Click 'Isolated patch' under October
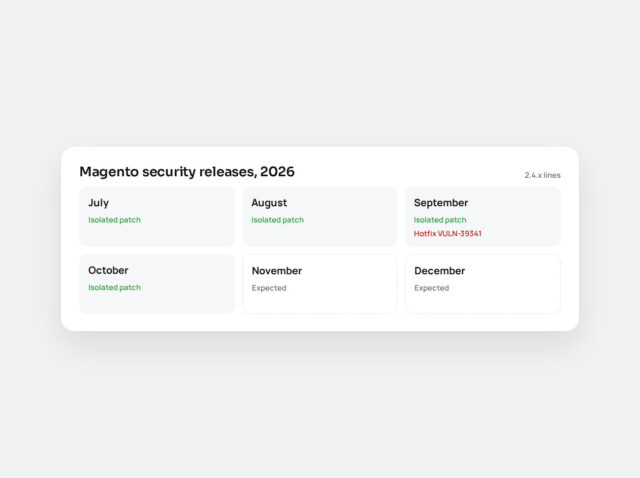Screen dimensions: 640x478 (114, 287)
